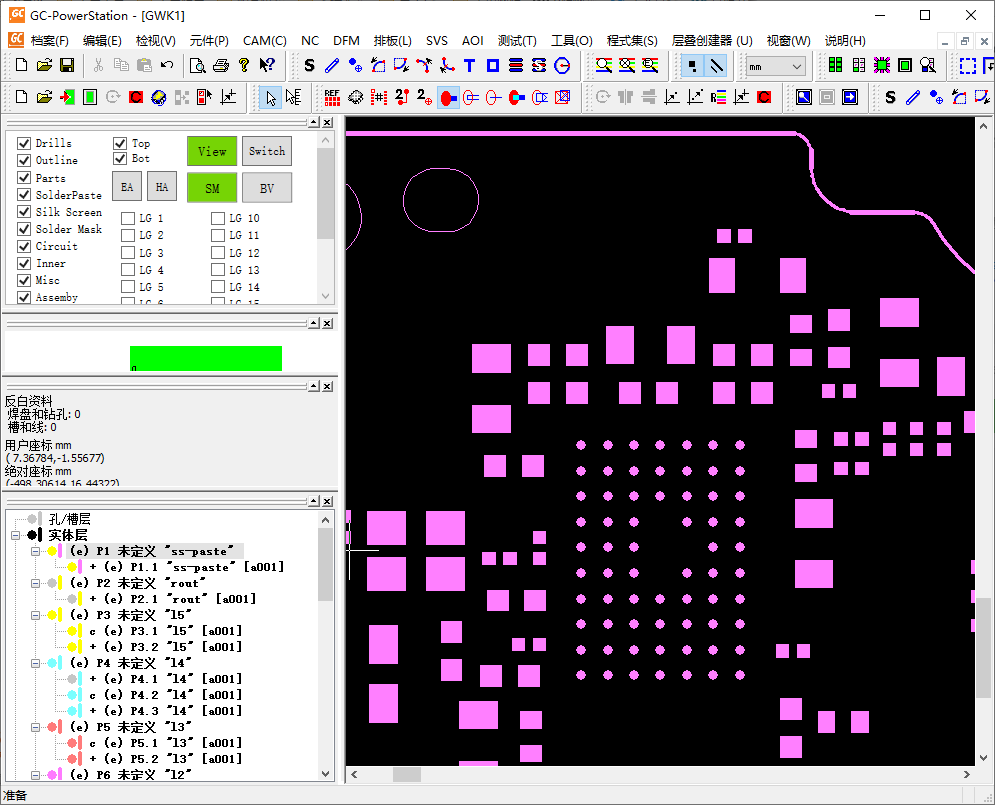The height and width of the screenshot is (805, 995).
Task: Click the Save floppy disk icon
Action: pos(67,66)
